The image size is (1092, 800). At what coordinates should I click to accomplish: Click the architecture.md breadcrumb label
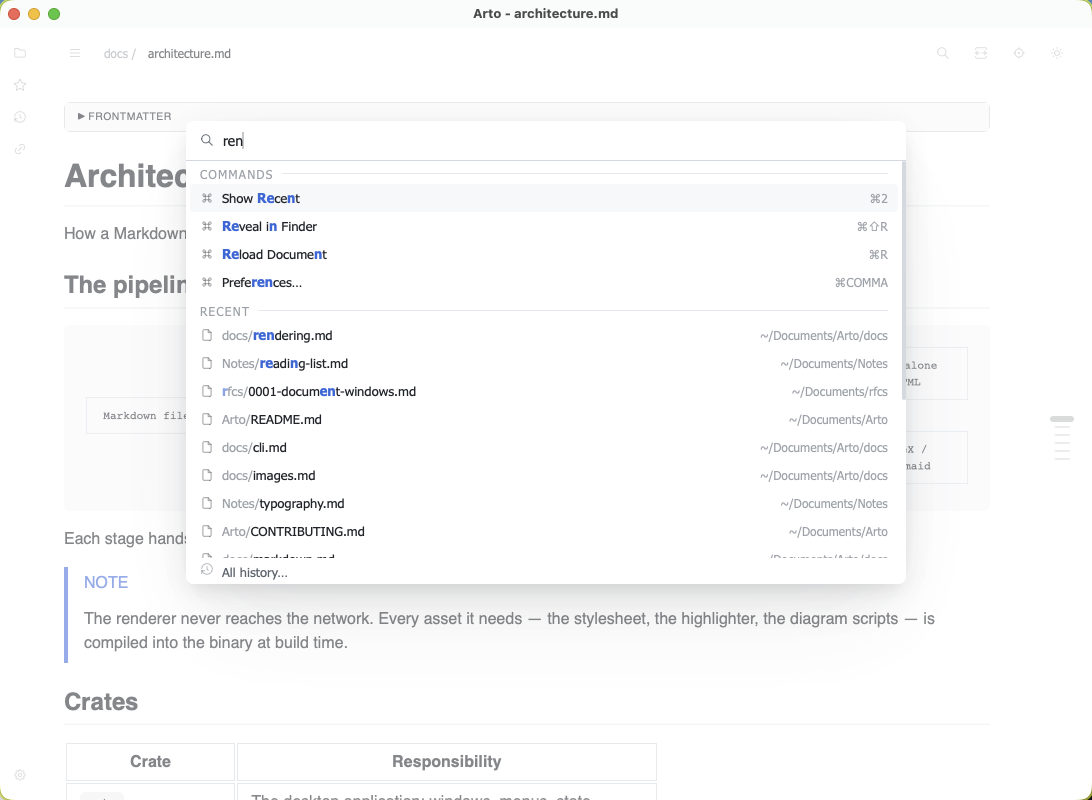tap(189, 54)
